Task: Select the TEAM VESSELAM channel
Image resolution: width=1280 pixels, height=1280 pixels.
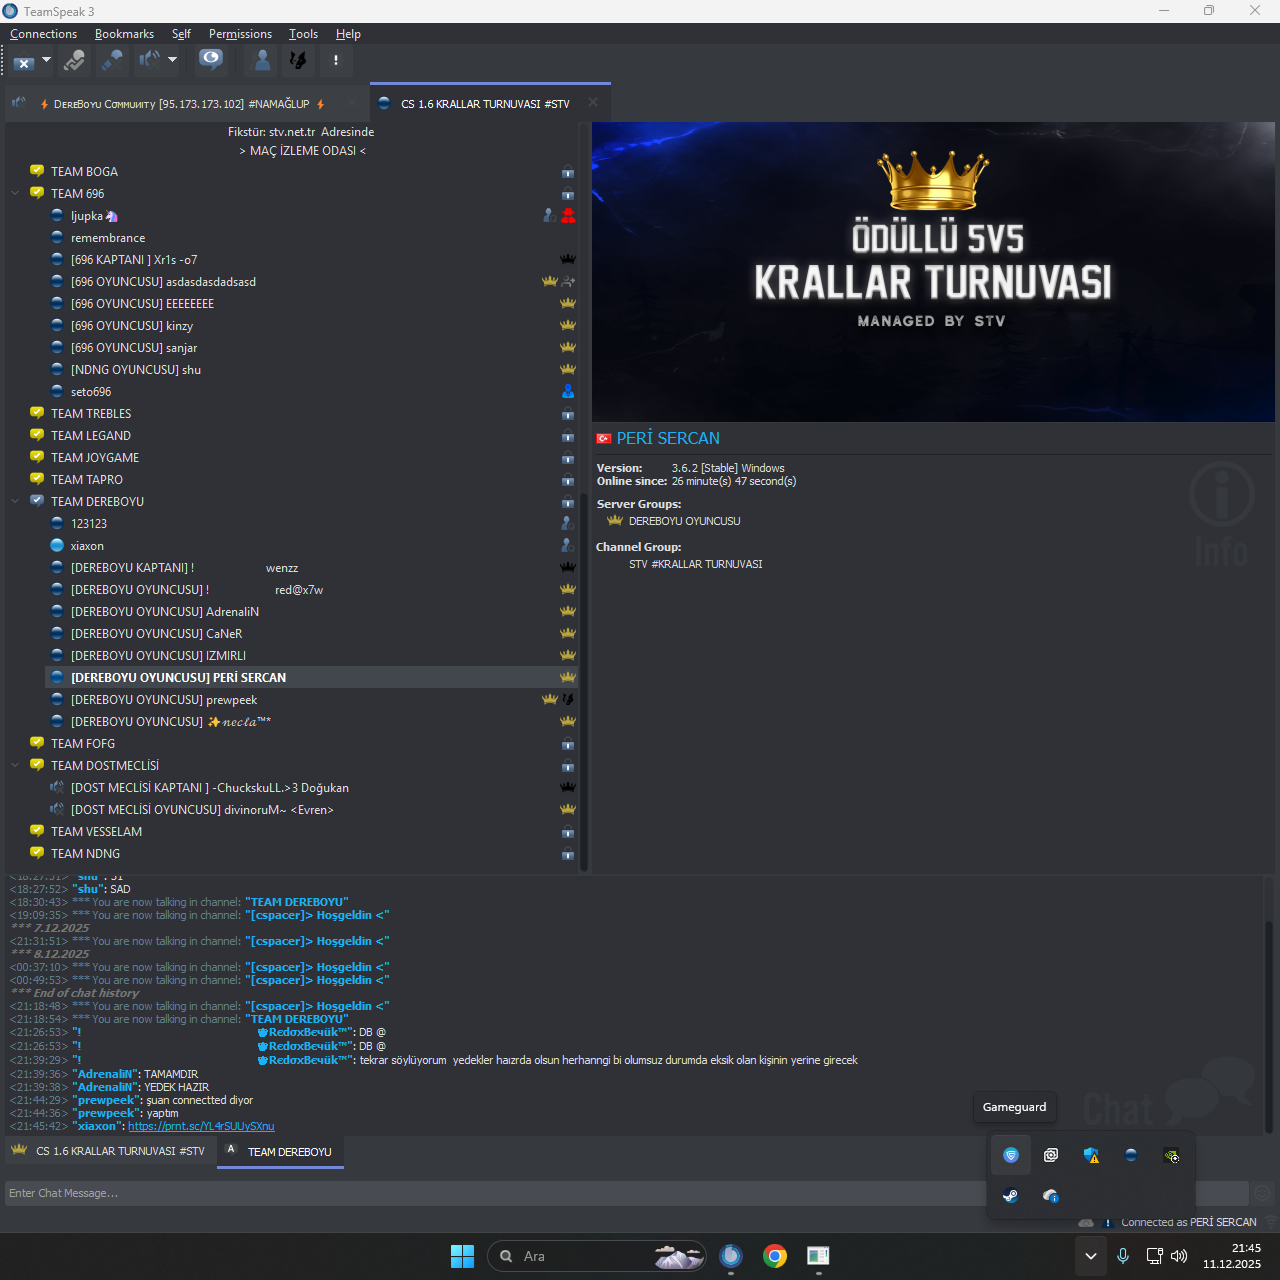Action: (96, 832)
